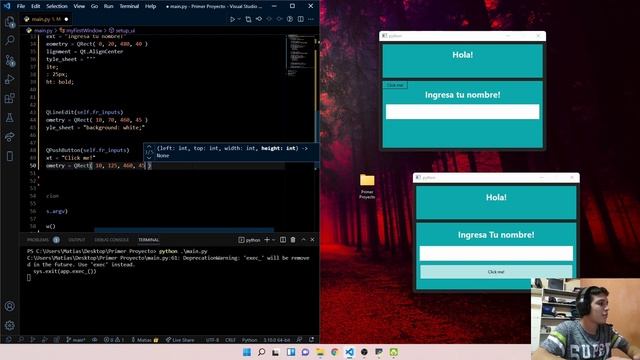Open the Accounts icon in activity bar
Screen dimensions: 640x360
[x=10, y=306]
